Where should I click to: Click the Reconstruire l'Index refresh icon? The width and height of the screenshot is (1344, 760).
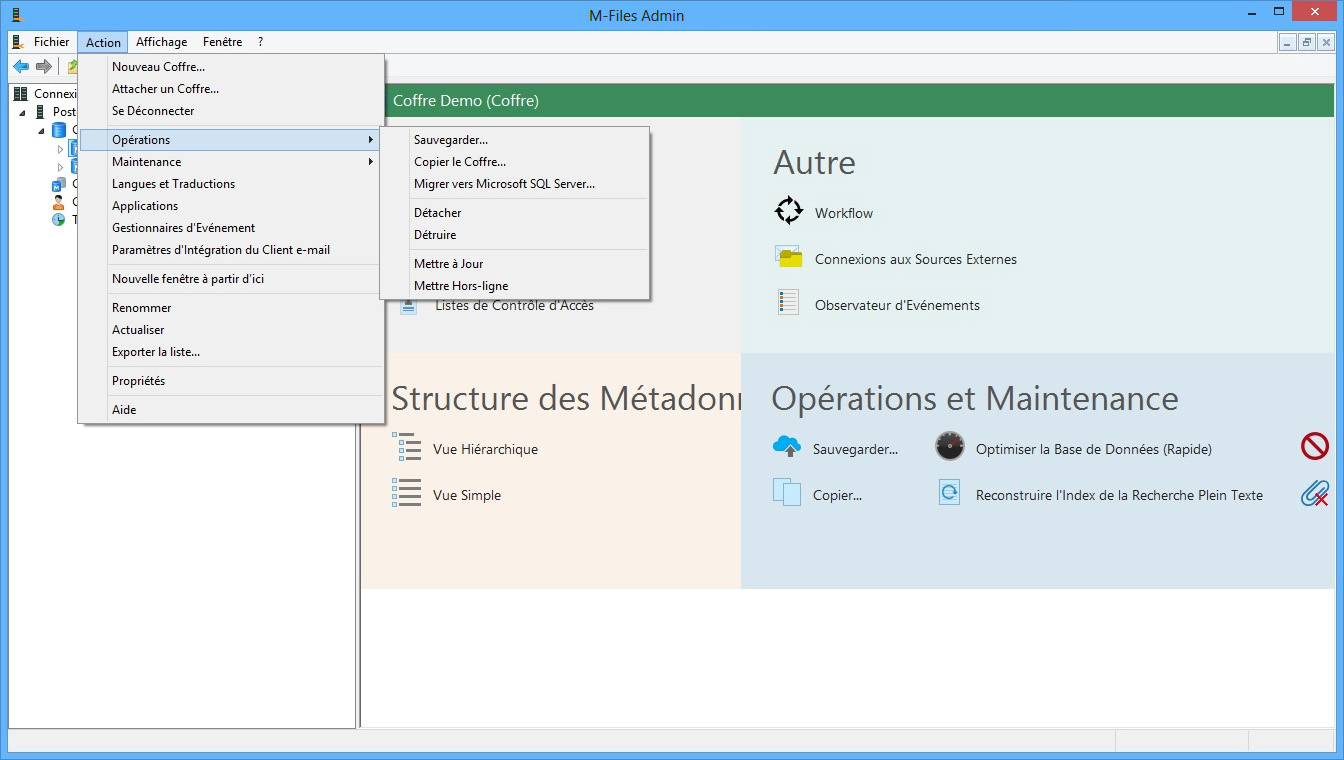[949, 493]
